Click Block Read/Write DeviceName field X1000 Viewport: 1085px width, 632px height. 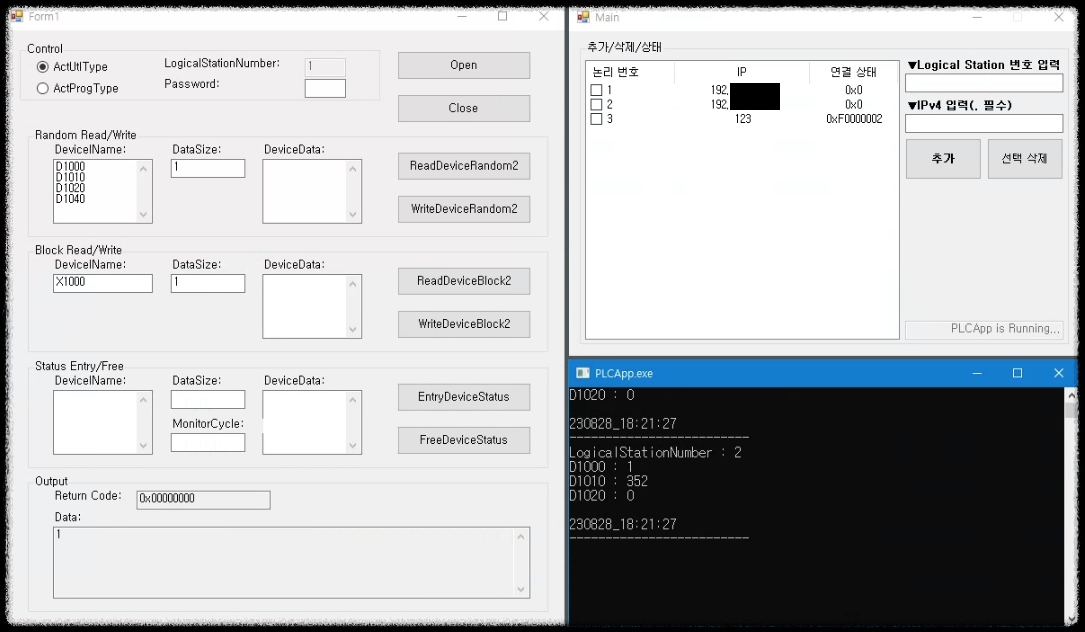(103, 283)
